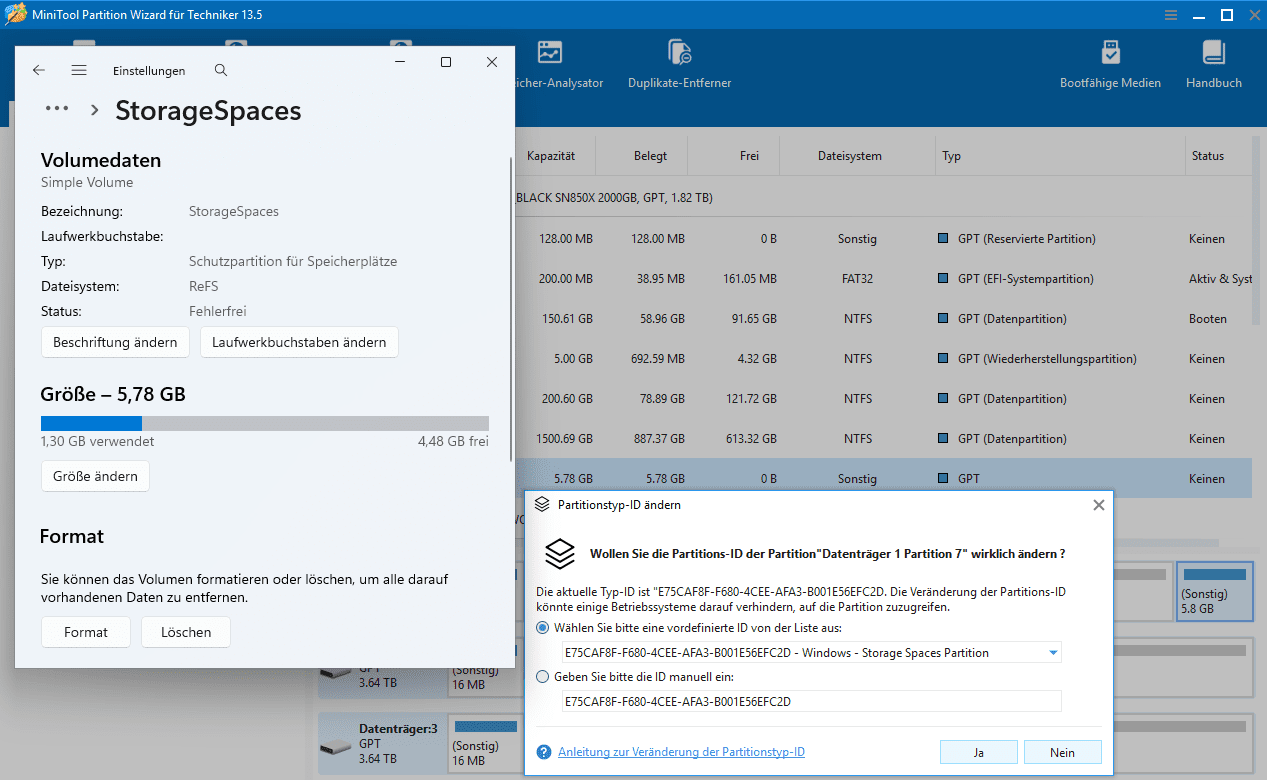
Task: Select GPT (Wiederherstellungspartition) row
Action: point(884,359)
